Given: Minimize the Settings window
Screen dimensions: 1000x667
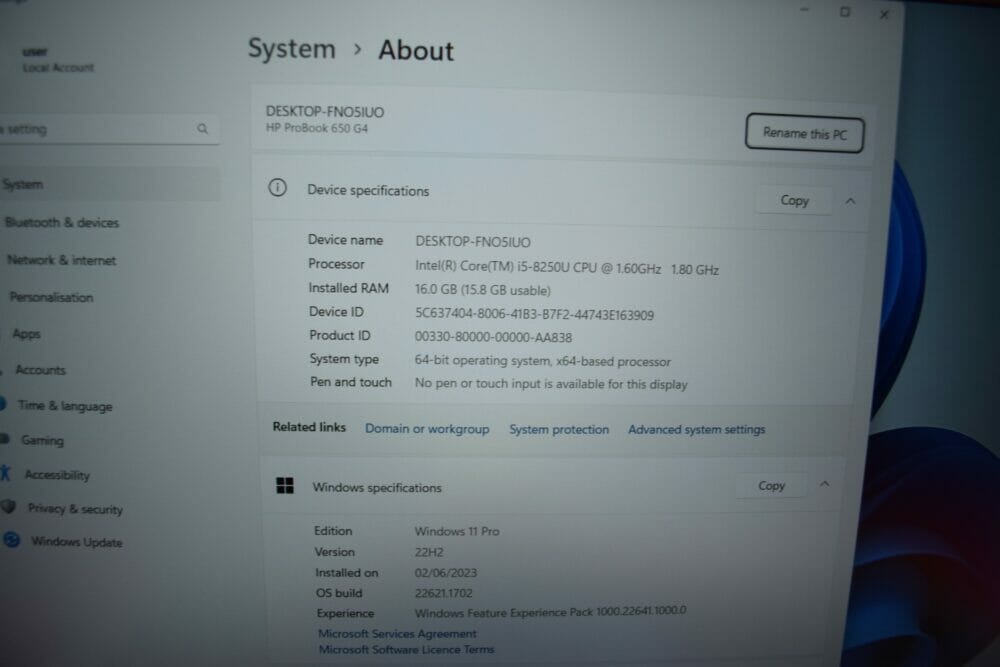Looking at the screenshot, I should pyautogui.click(x=805, y=10).
